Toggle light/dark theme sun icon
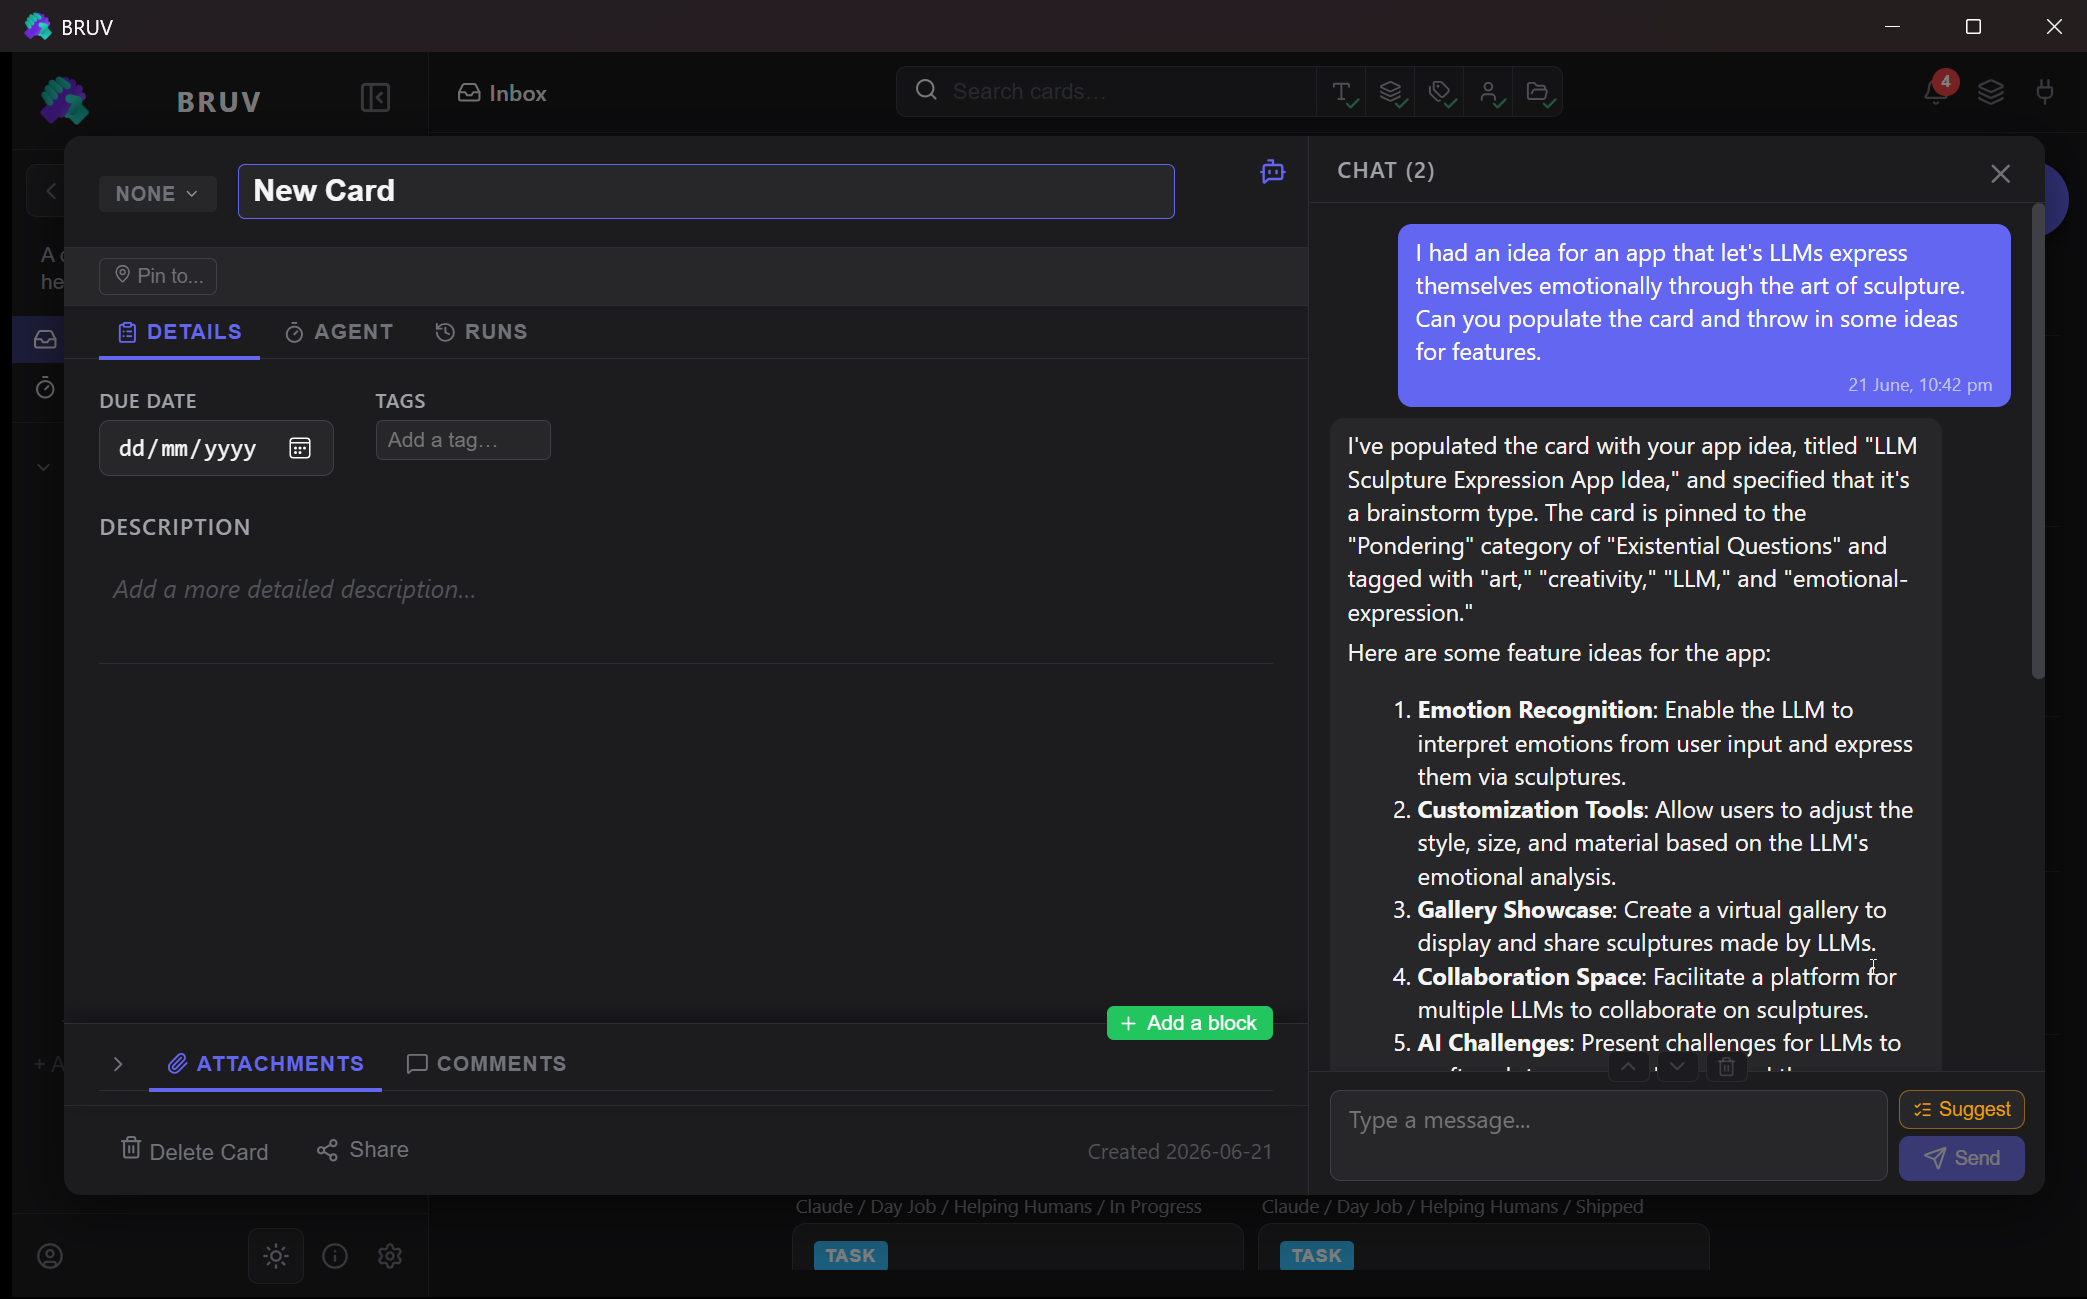The image size is (2087, 1299). click(276, 1256)
